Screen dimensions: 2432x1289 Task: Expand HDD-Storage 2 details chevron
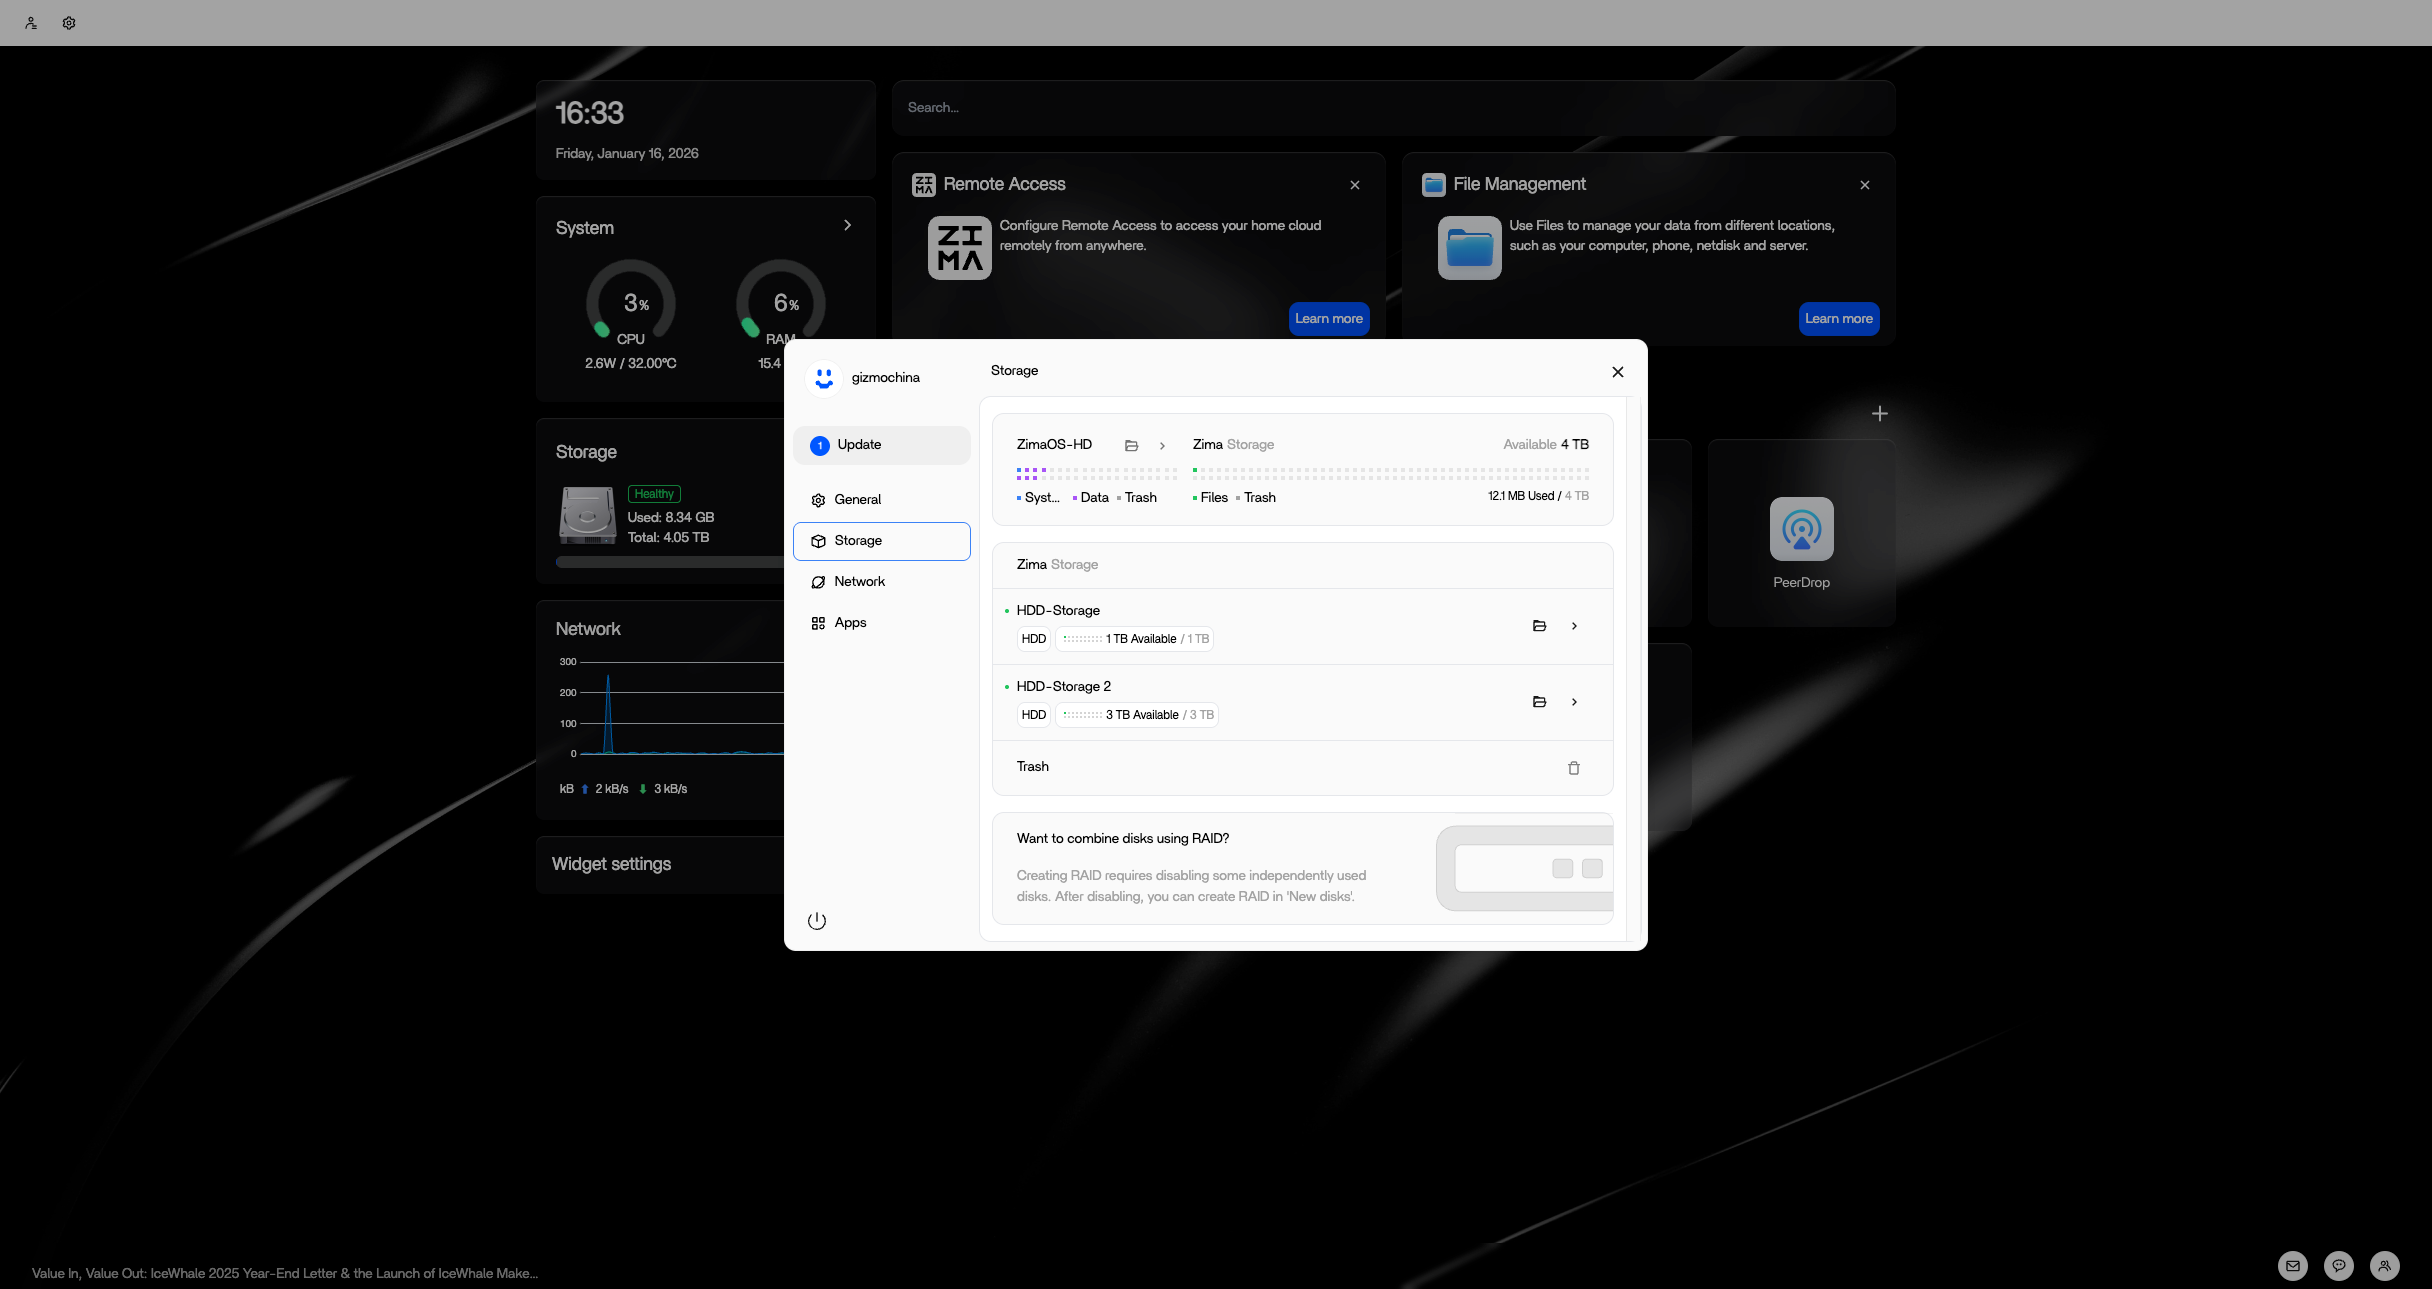coord(1574,702)
